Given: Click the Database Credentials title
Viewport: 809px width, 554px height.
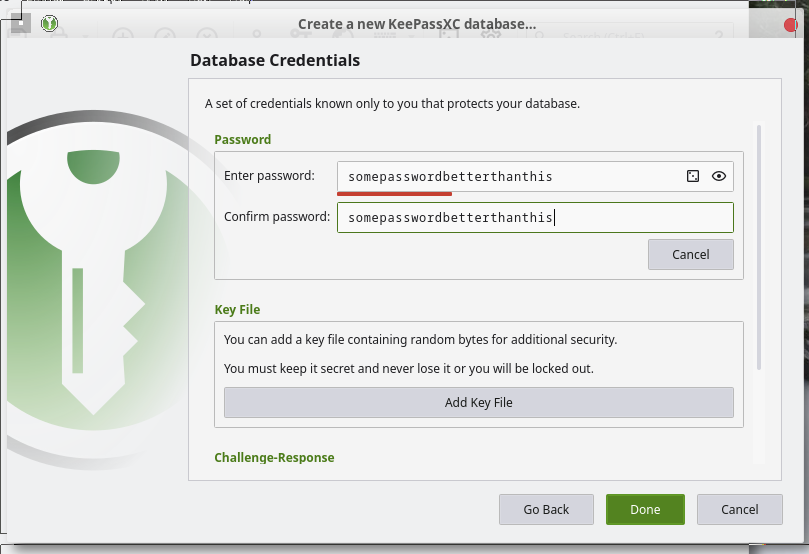Looking at the screenshot, I should [275, 60].
